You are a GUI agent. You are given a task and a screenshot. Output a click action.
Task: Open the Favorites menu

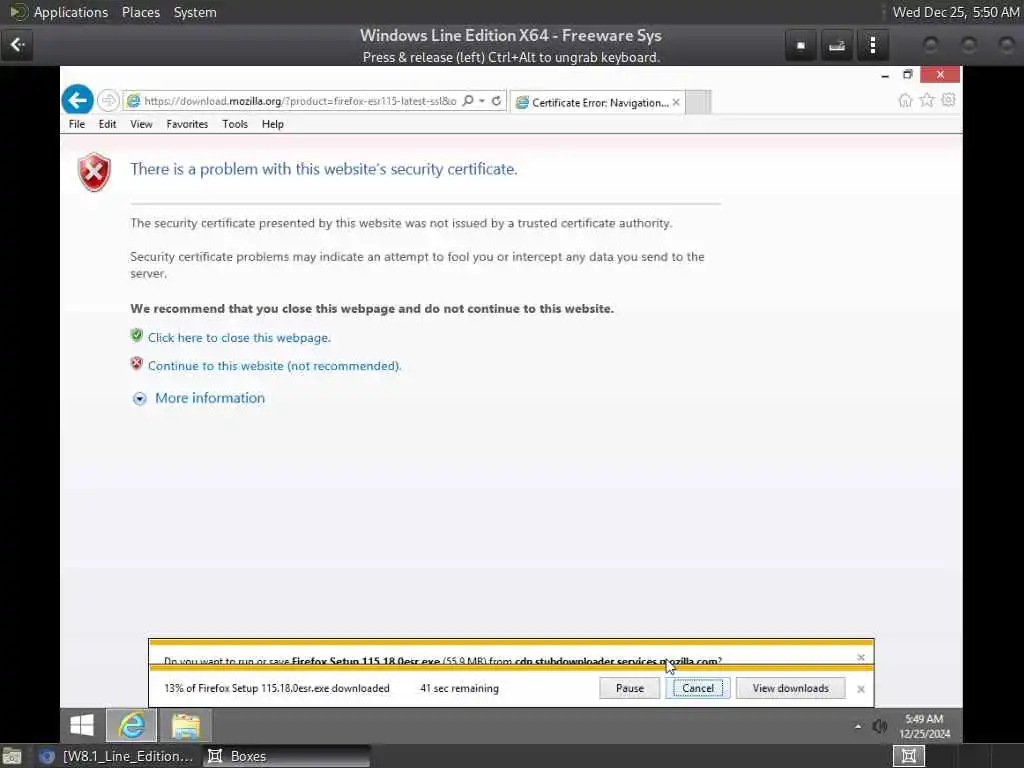(187, 124)
